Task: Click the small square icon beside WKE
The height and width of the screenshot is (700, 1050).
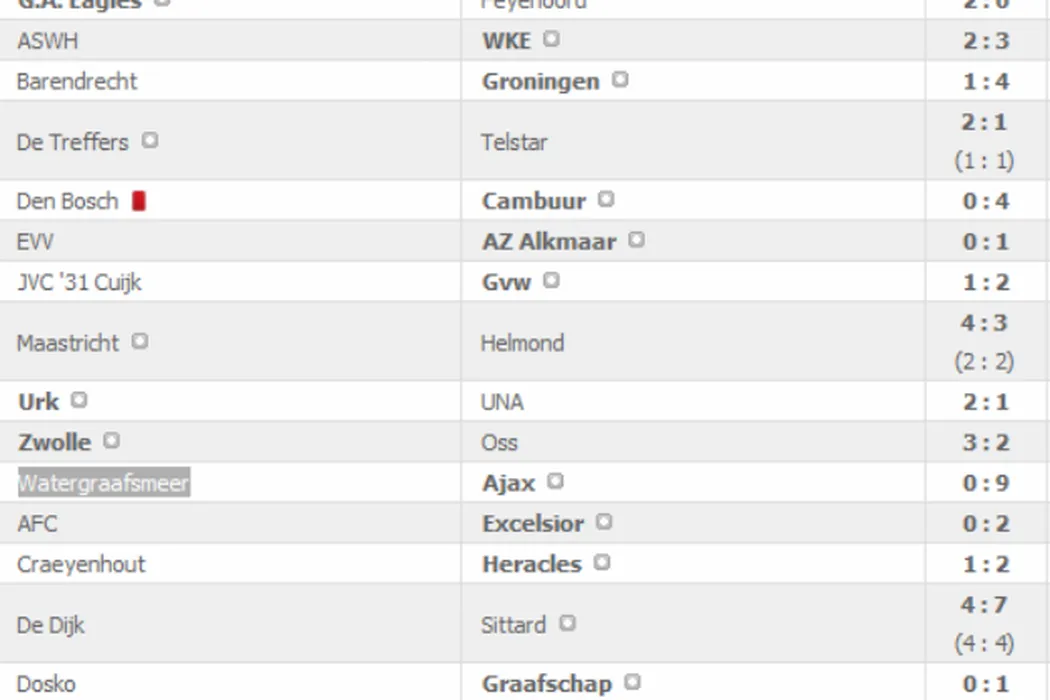Action: tap(551, 40)
